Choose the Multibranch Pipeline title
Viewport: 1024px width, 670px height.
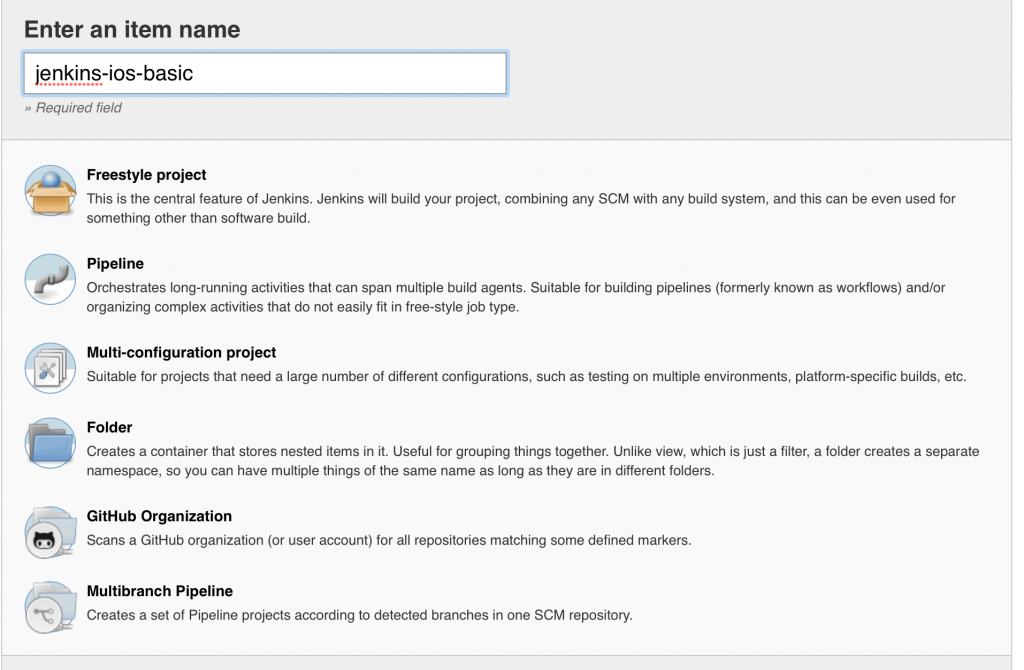(x=160, y=591)
